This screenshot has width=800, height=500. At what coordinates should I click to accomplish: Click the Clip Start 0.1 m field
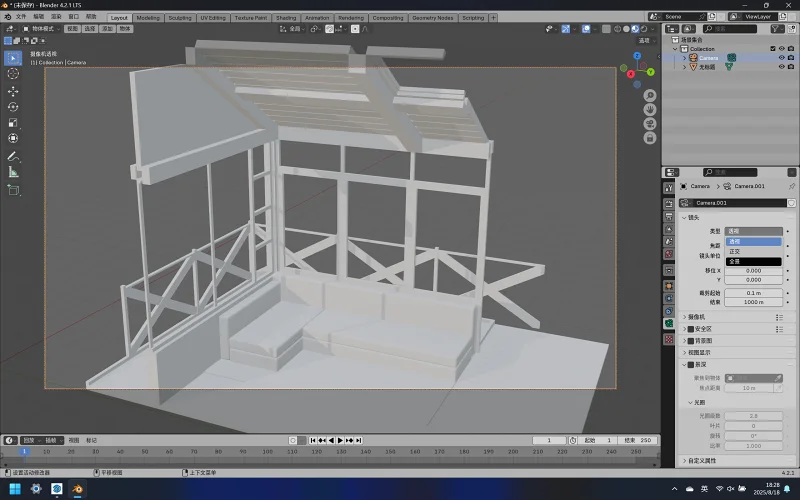754,293
